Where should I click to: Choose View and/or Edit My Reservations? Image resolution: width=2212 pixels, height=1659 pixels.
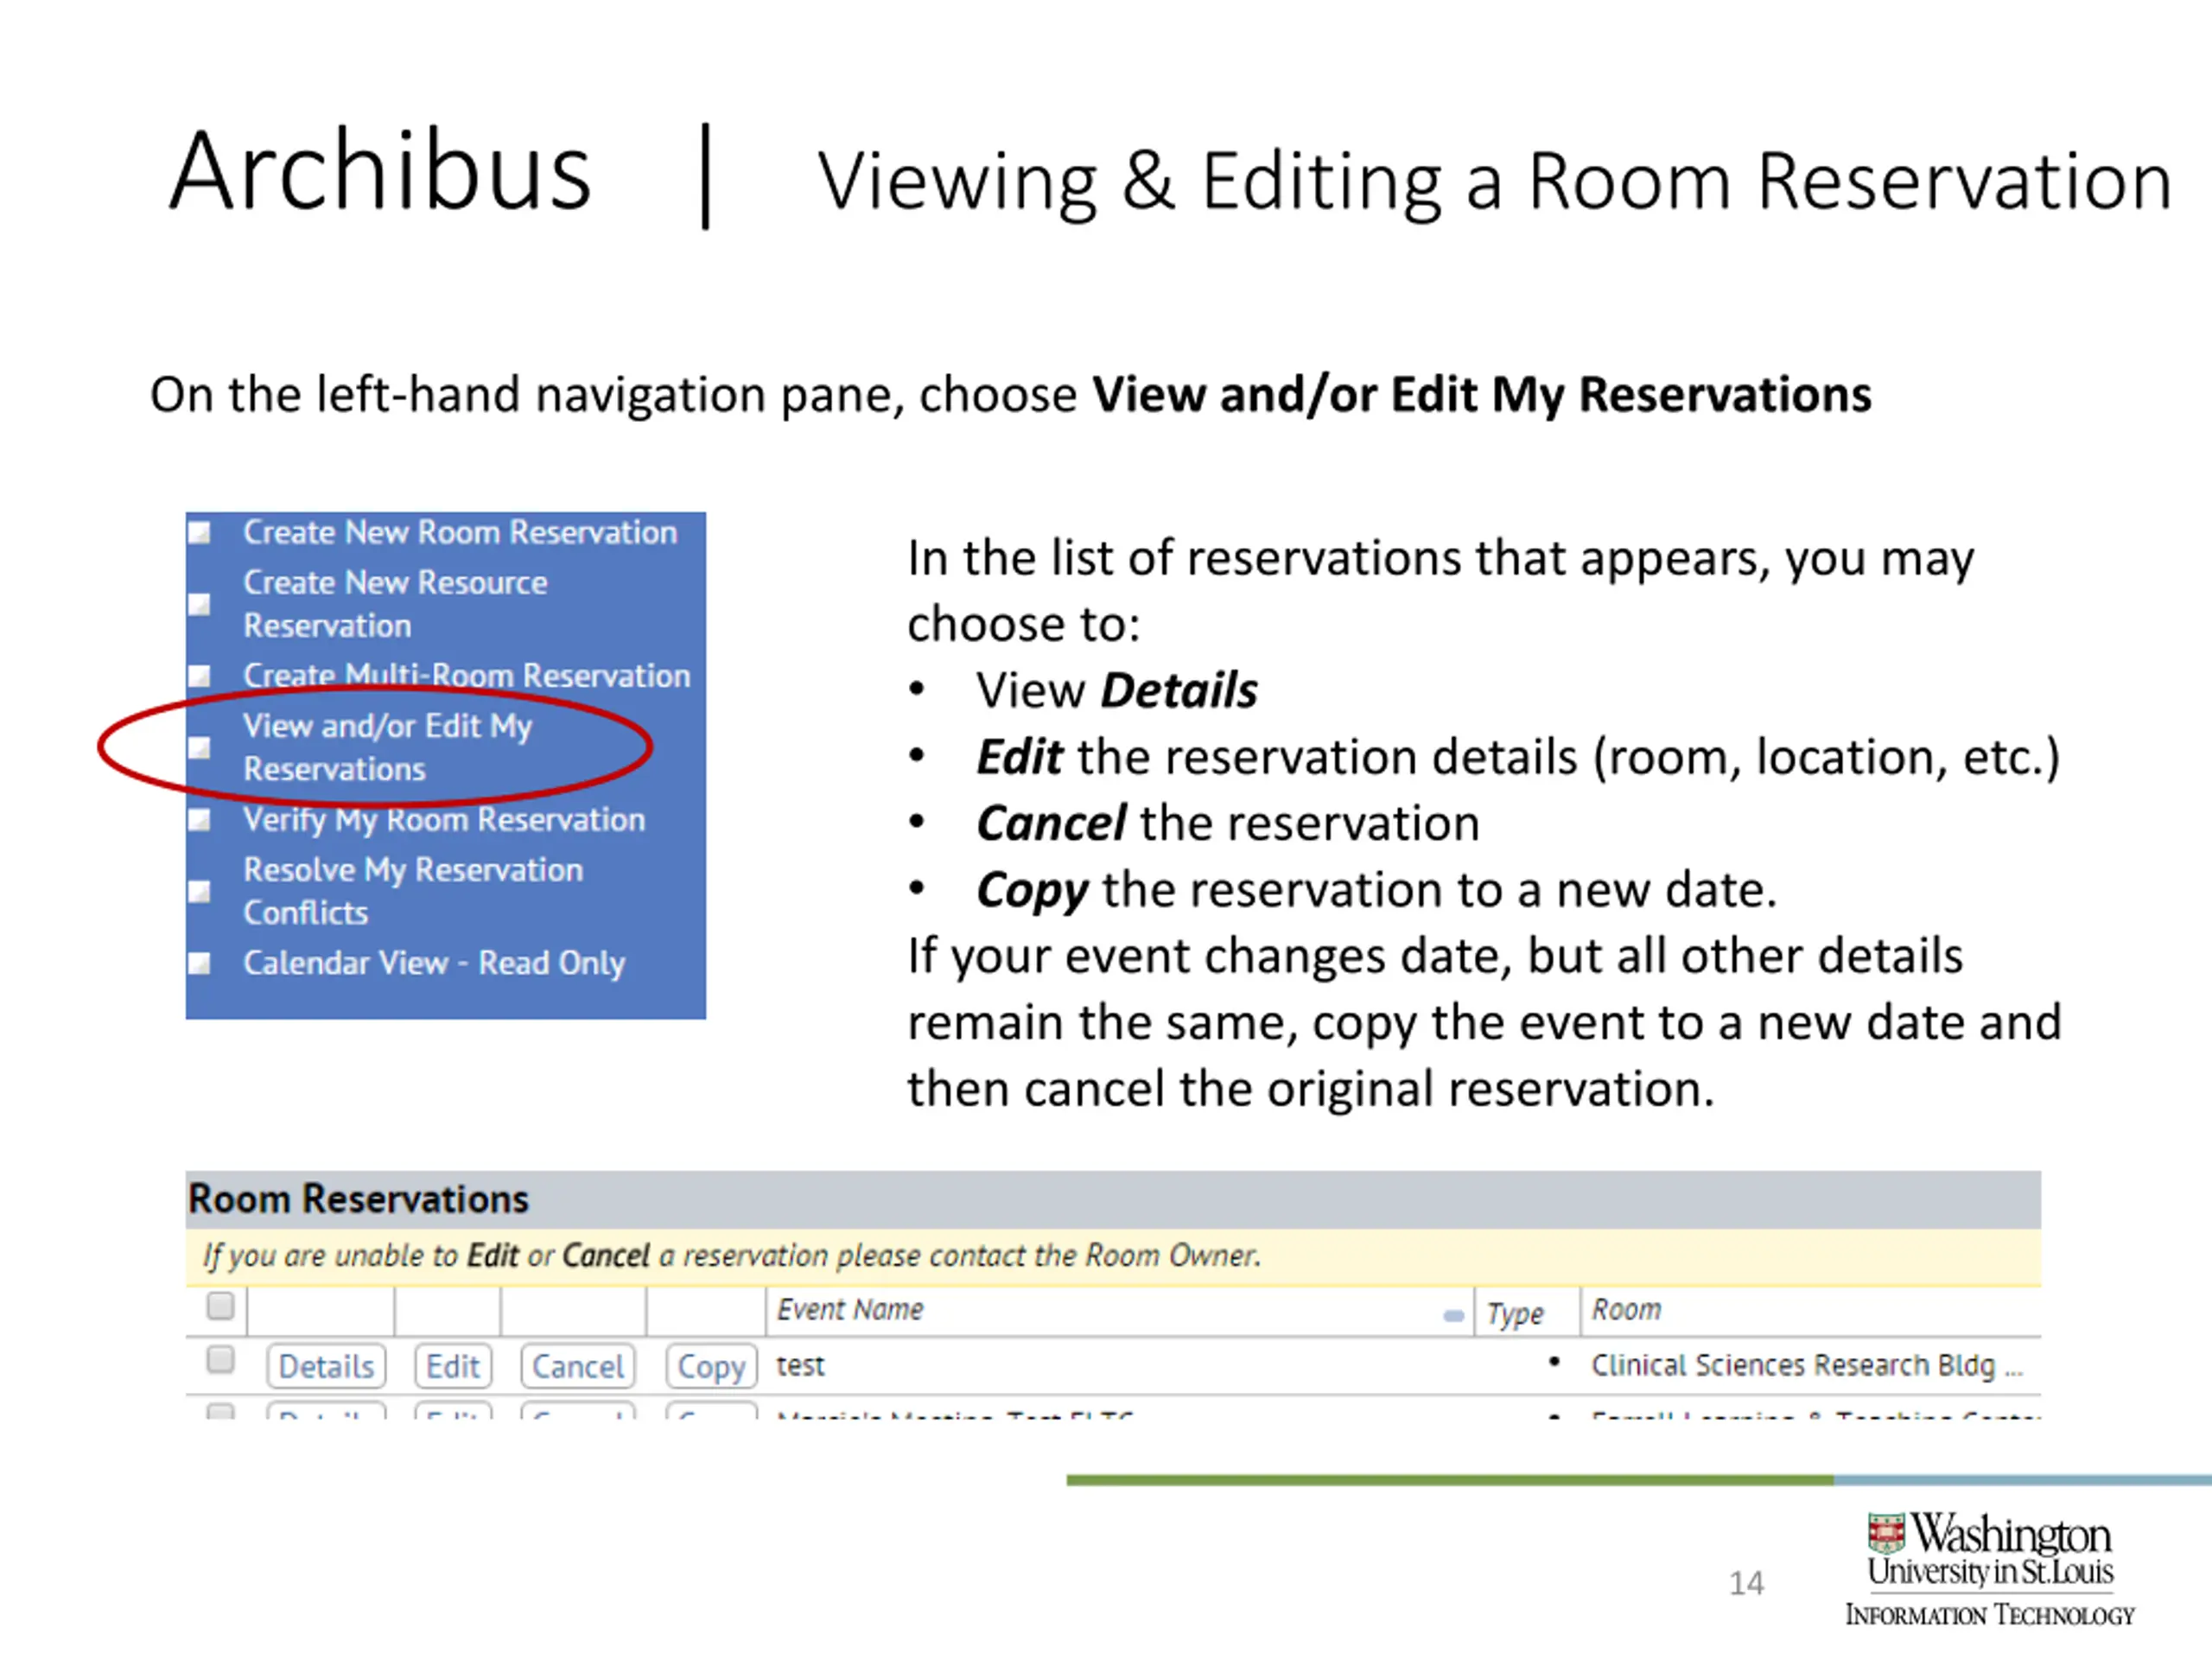(x=387, y=747)
